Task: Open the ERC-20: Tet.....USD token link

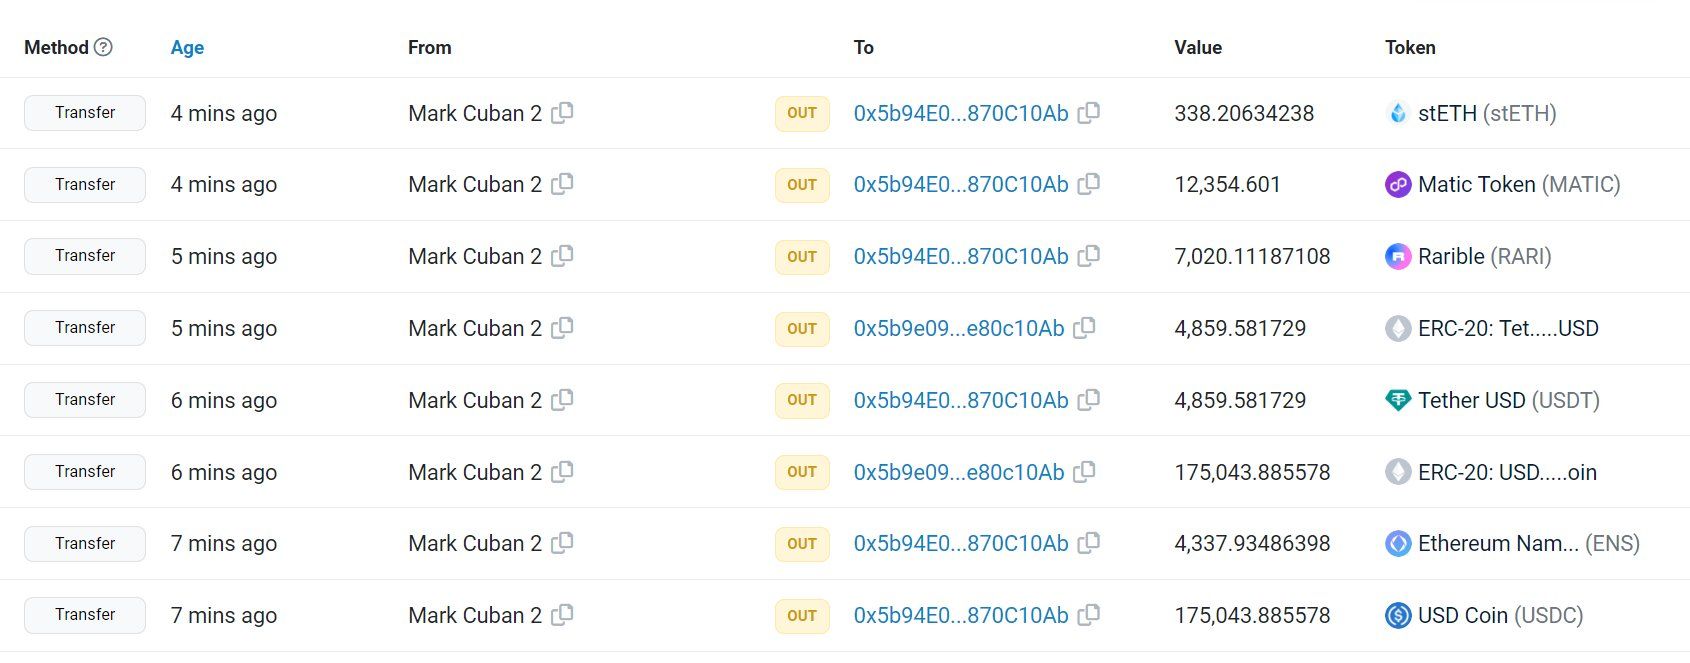Action: point(1508,328)
